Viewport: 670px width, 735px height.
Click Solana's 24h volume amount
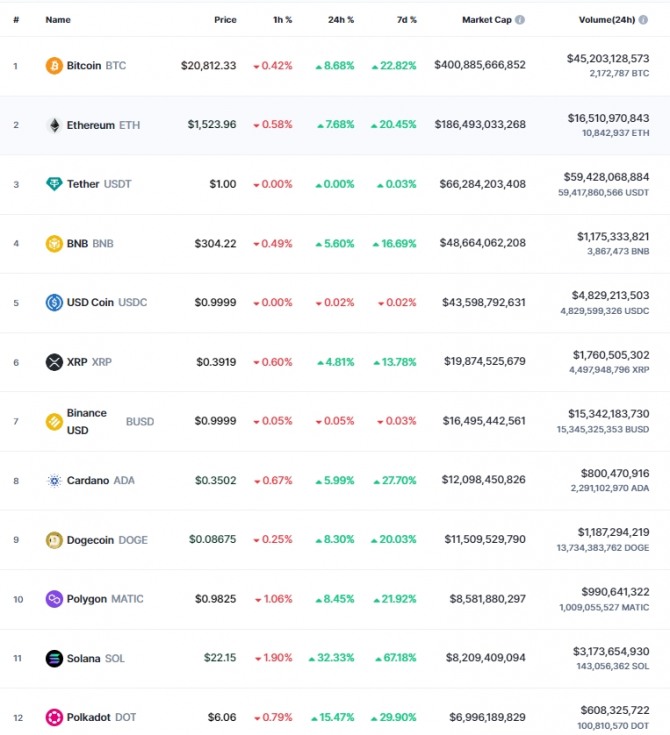[611, 652]
